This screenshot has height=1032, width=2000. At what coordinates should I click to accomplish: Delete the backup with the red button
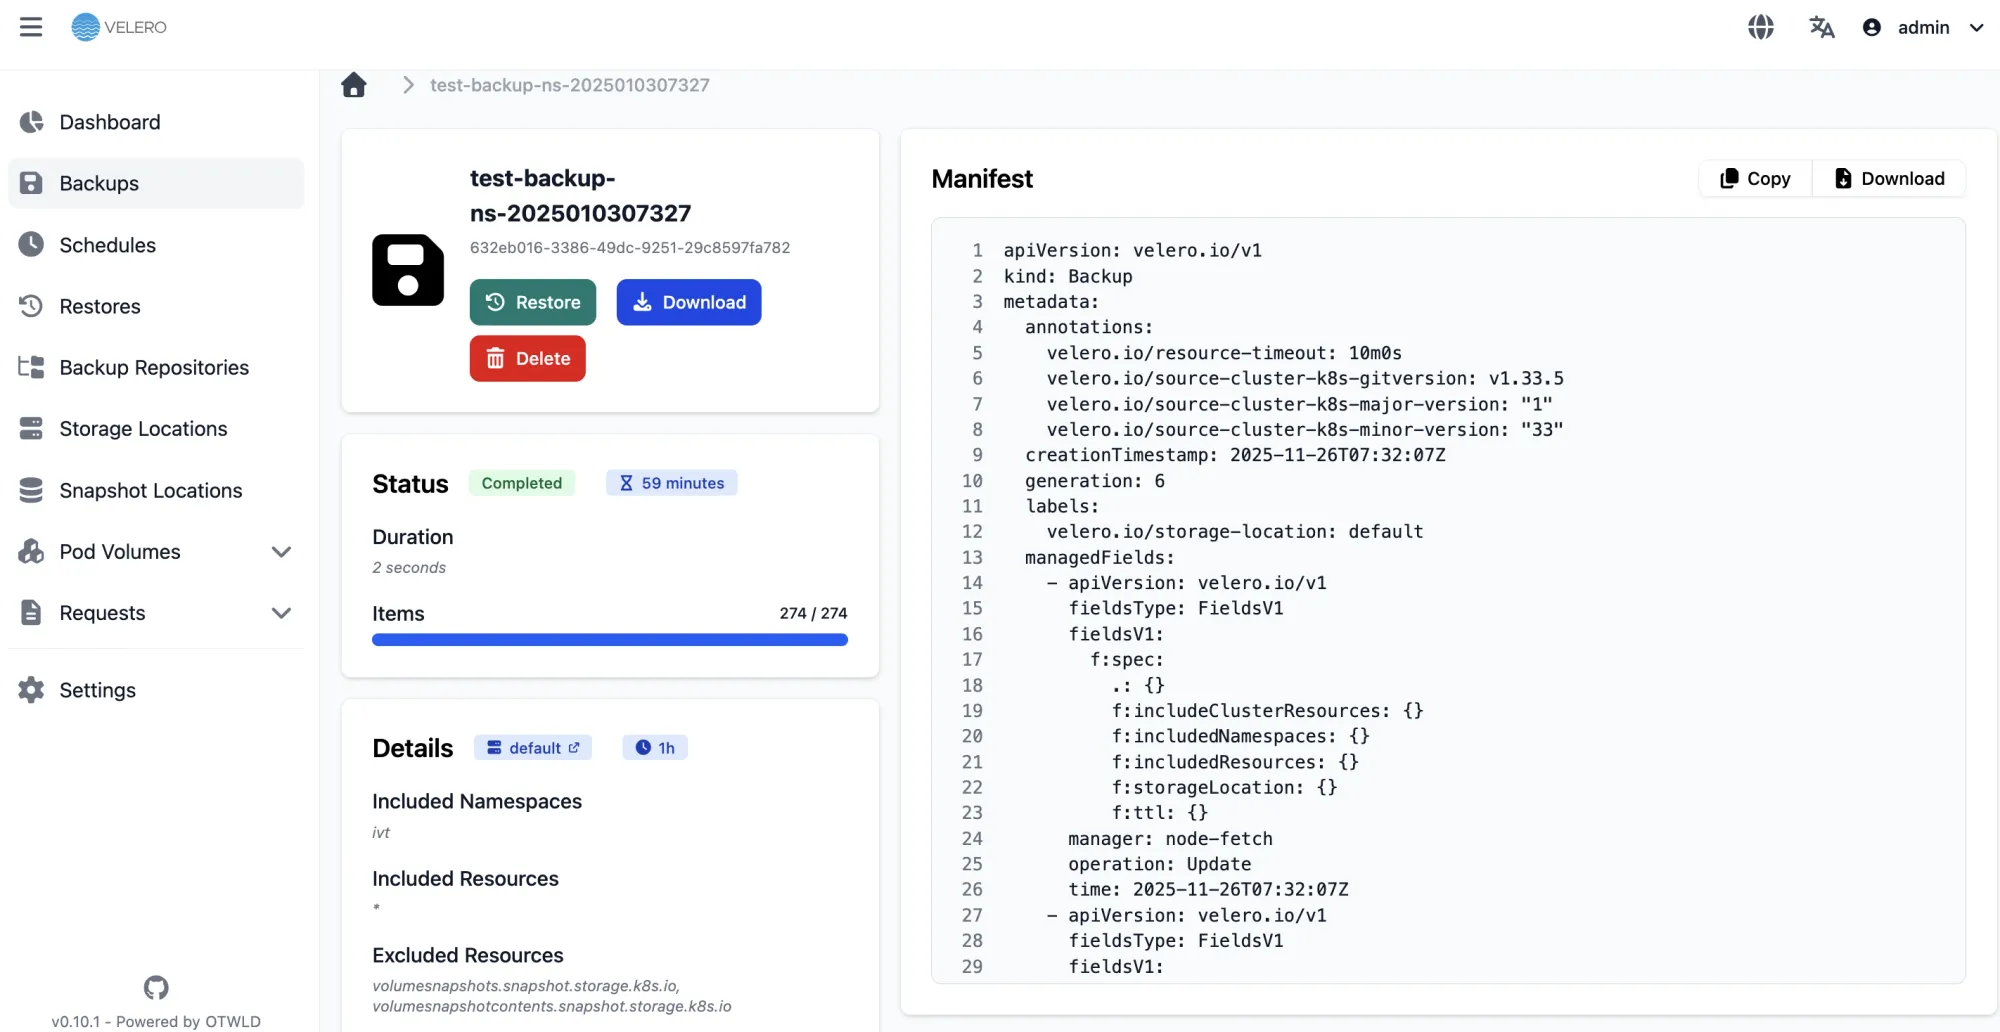click(527, 358)
